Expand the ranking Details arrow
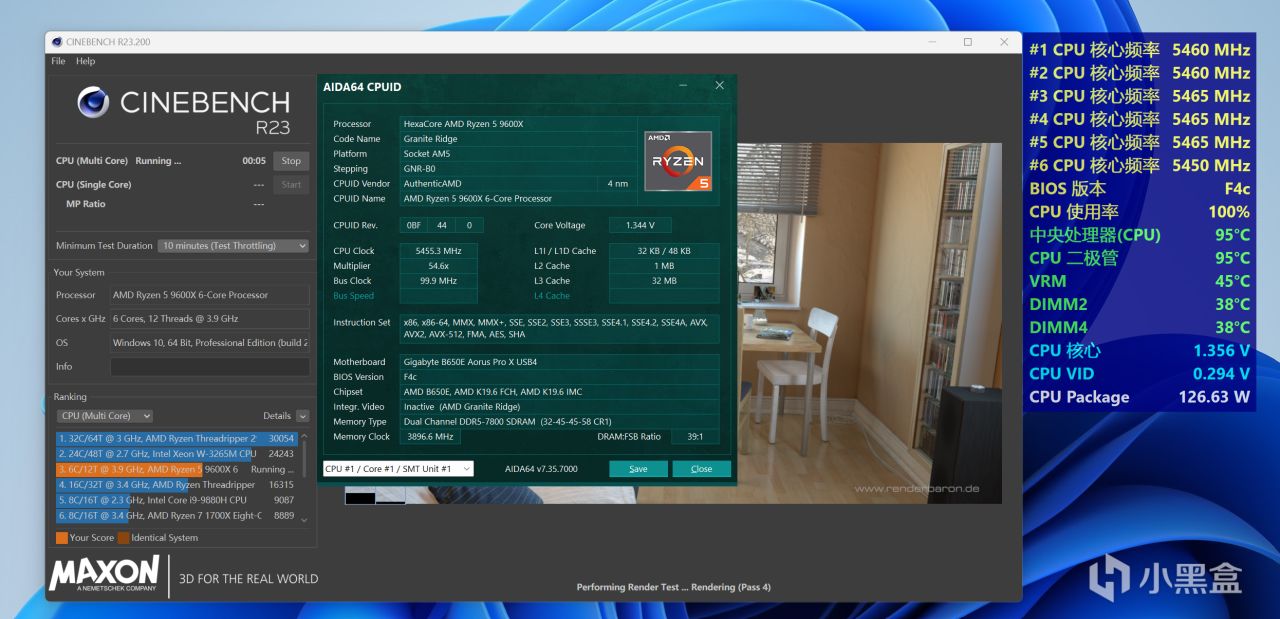The height and width of the screenshot is (619, 1280). coord(302,416)
